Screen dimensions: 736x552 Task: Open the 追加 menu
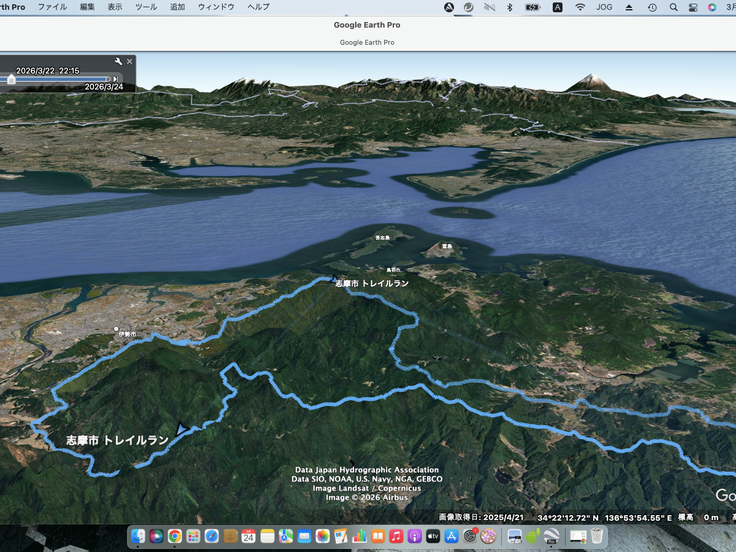[177, 7]
